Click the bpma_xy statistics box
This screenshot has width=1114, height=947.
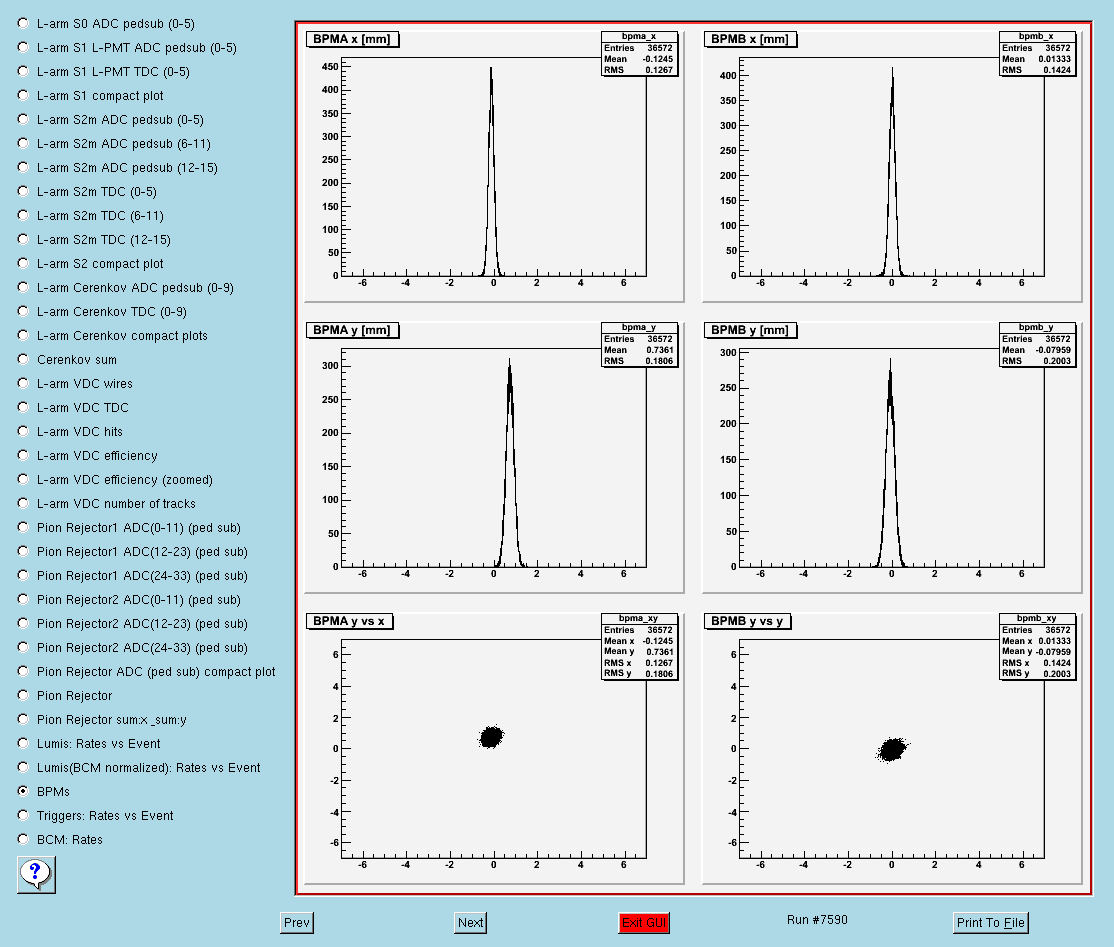(639, 646)
